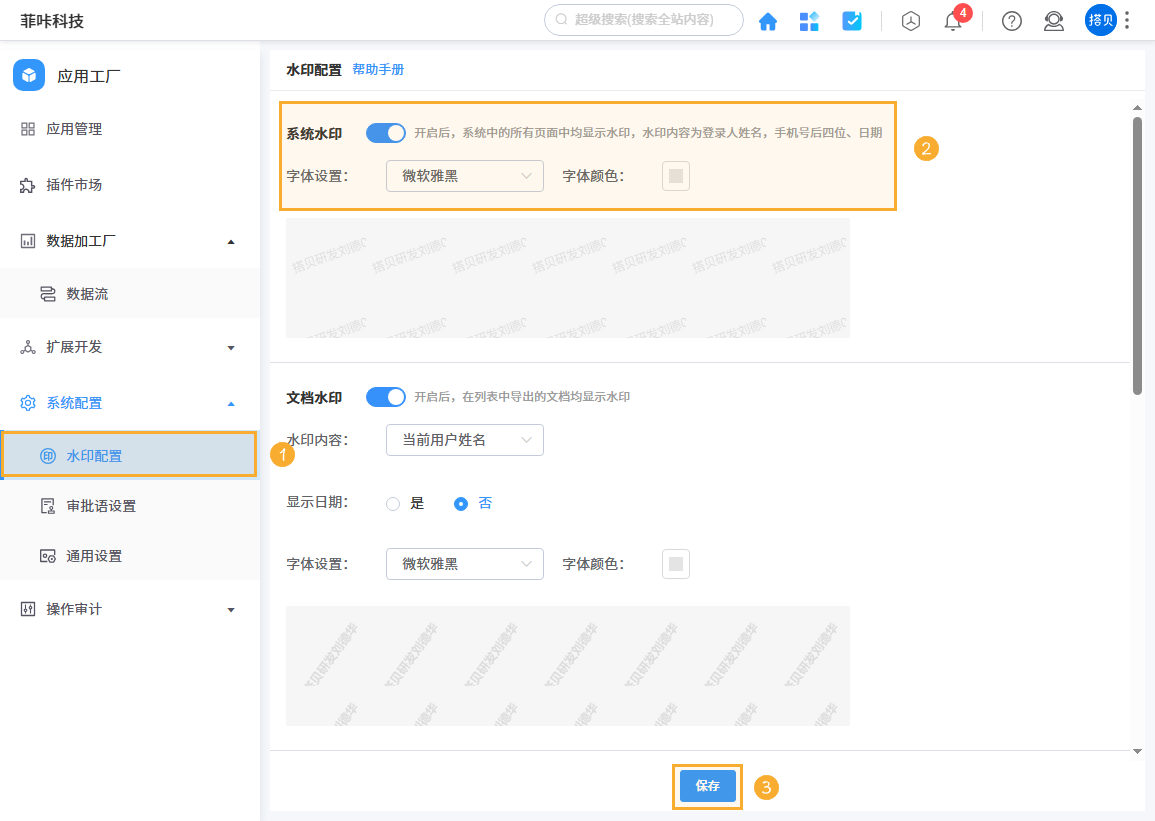The height and width of the screenshot is (821, 1155).
Task: Open the blue task checkbox icon
Action: (851, 20)
